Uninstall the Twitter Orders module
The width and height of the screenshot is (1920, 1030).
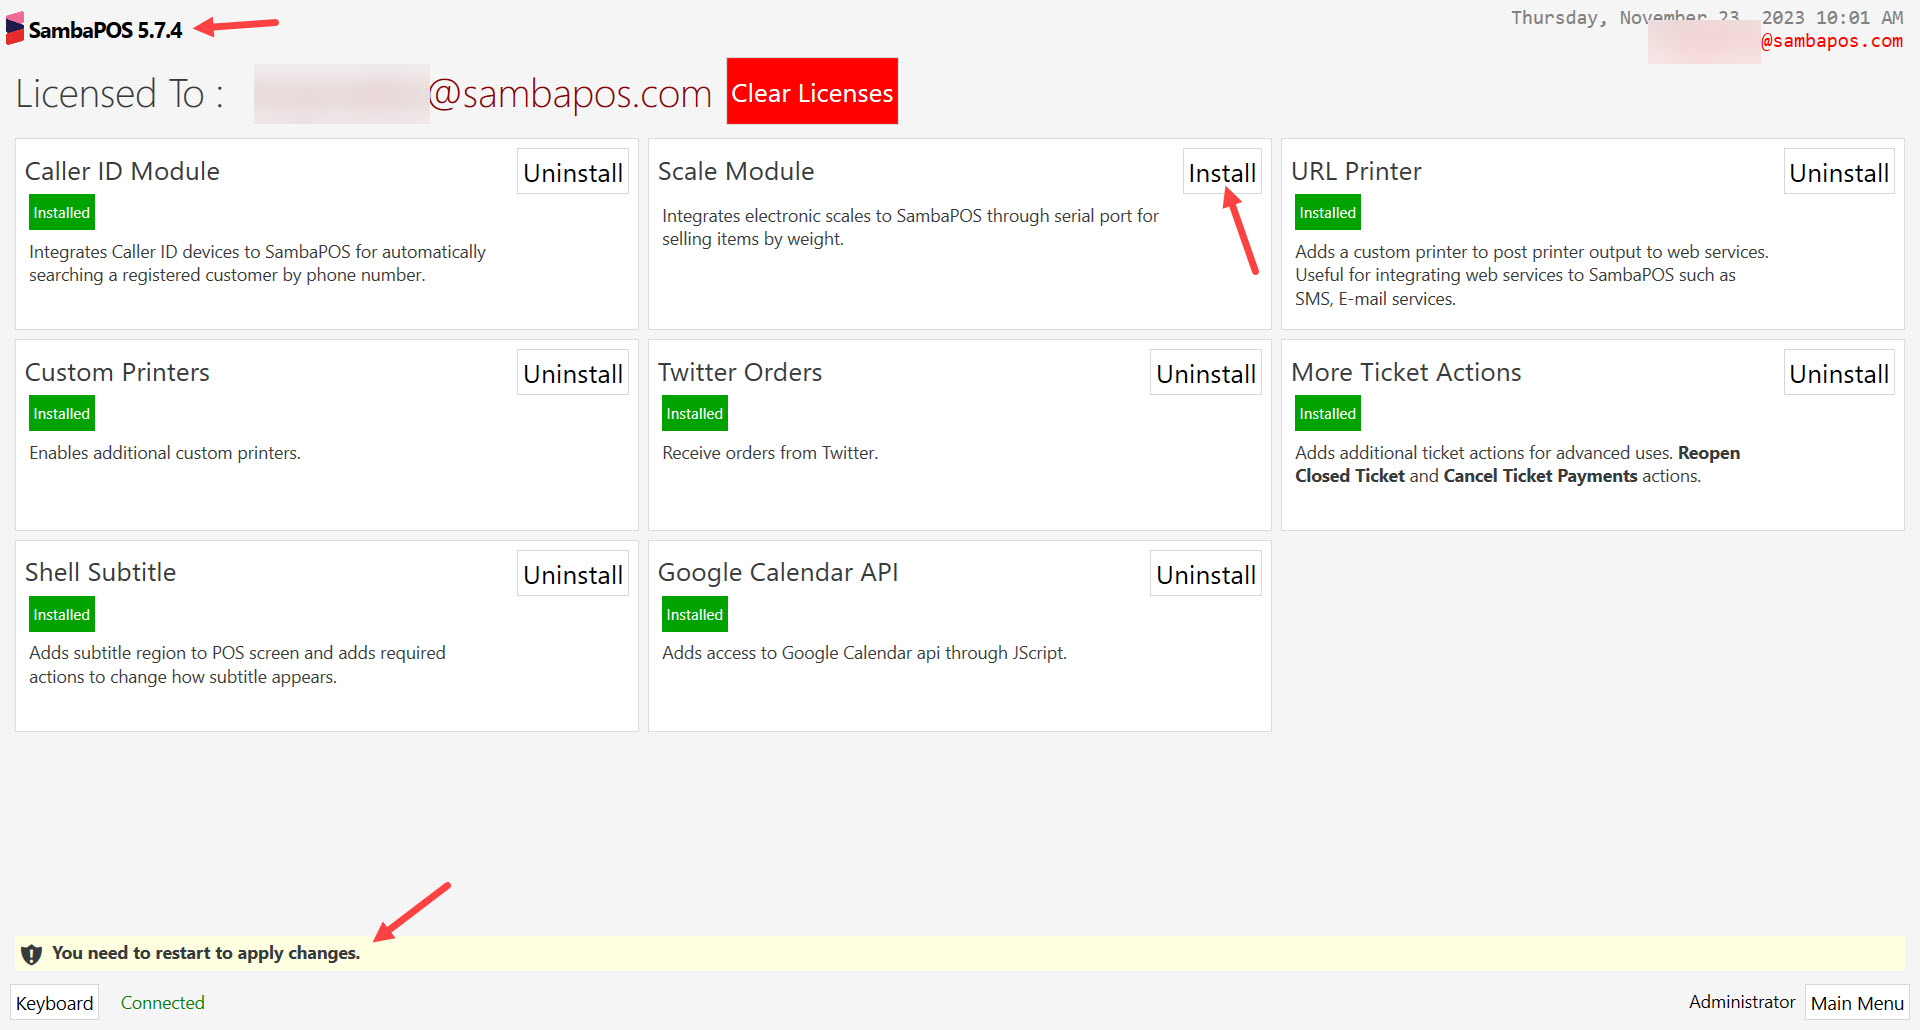[x=1205, y=372]
